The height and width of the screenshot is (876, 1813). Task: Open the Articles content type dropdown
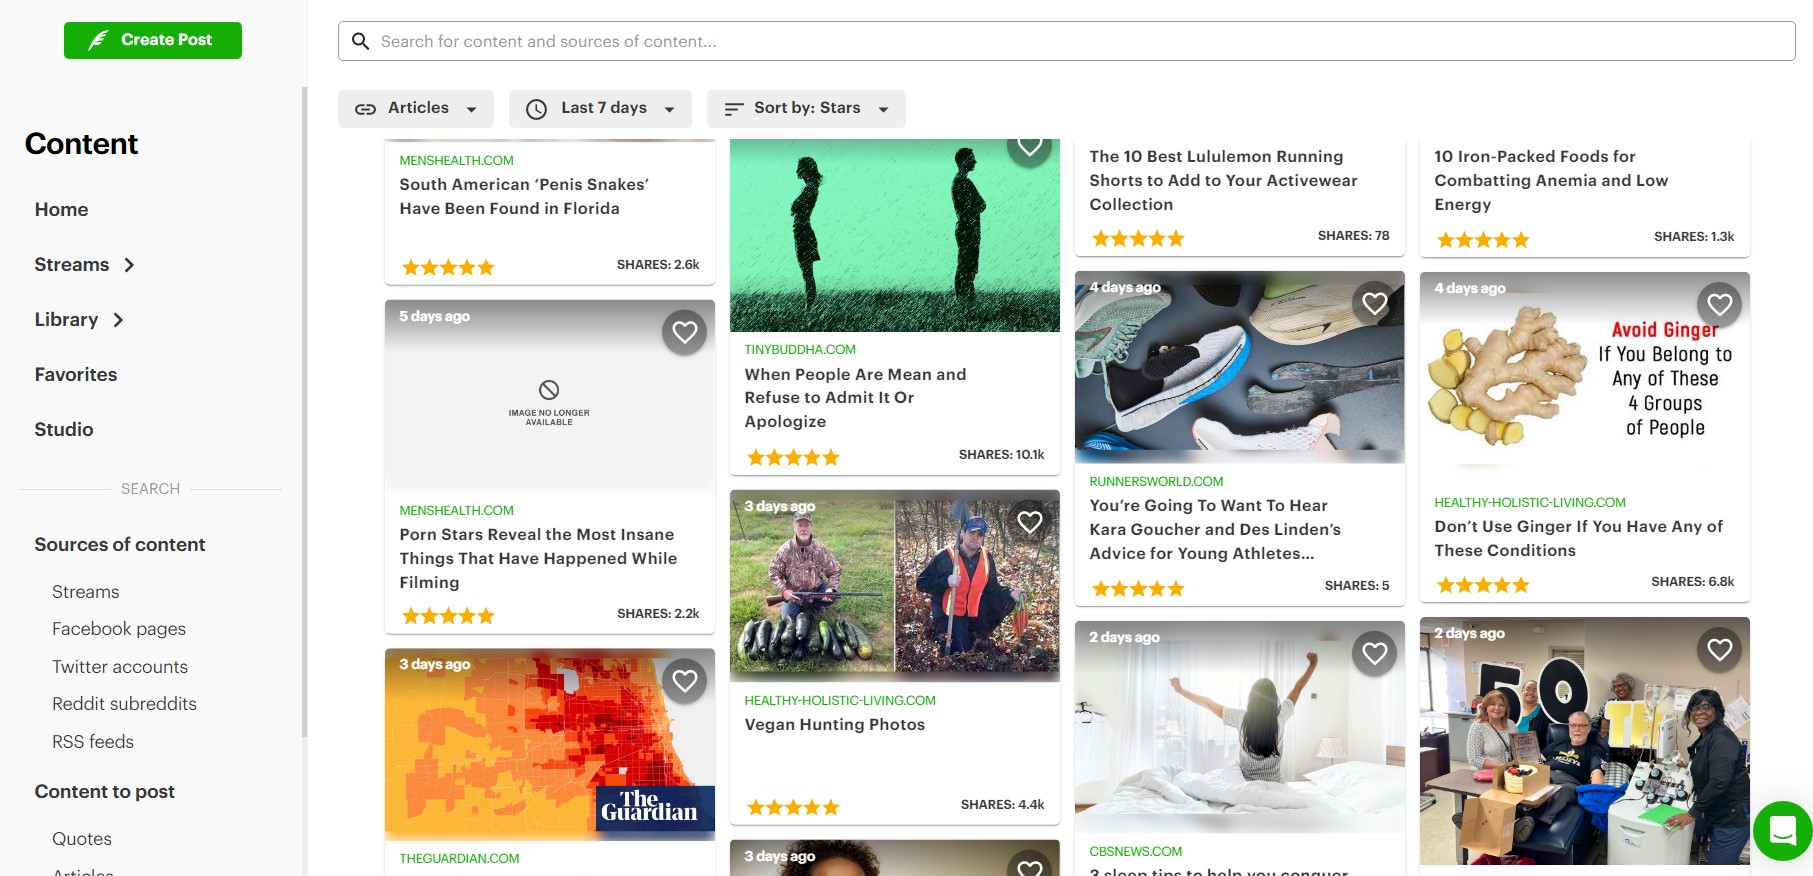(x=416, y=109)
